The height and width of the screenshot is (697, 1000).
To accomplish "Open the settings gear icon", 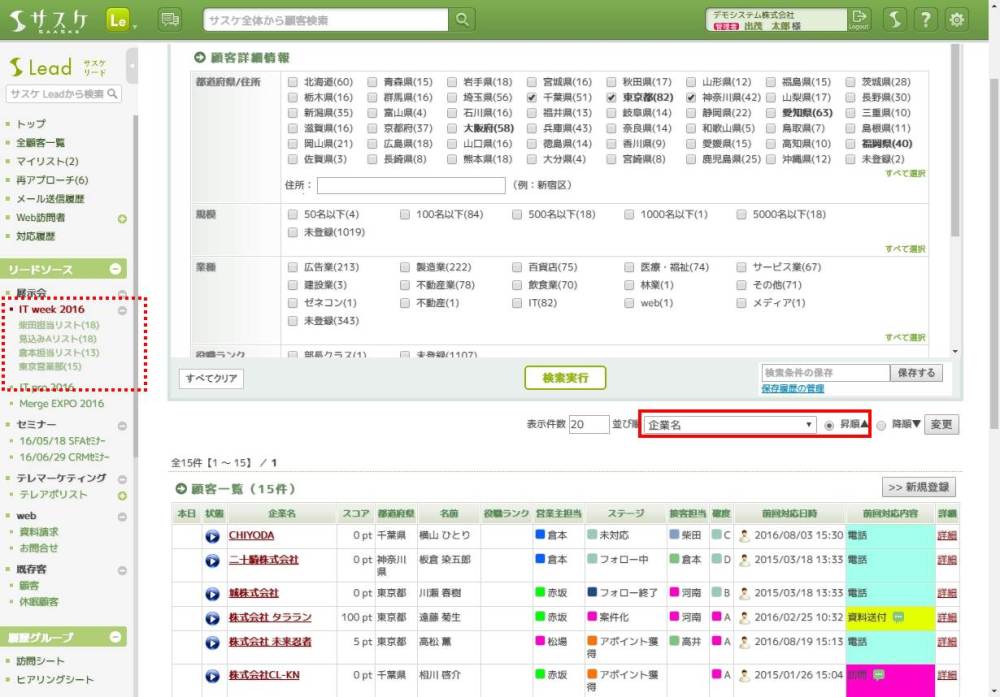I will [957, 20].
